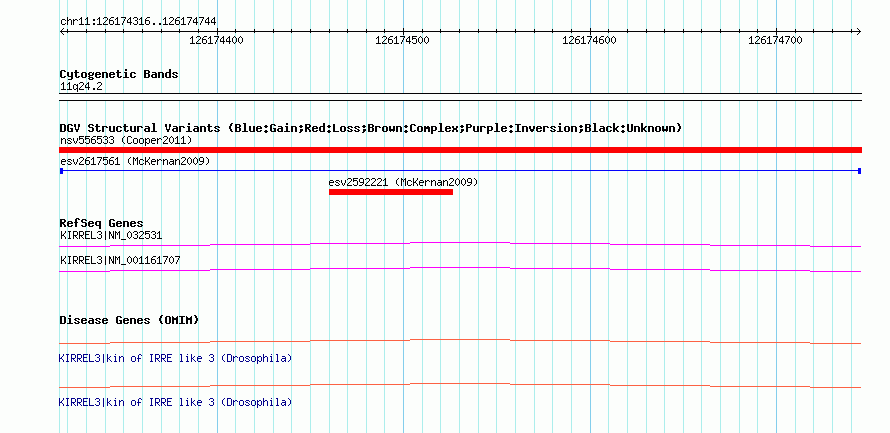The width and height of the screenshot is (890, 433).
Task: Open the KIRREL3|NM_032531 gene label
Action: tap(111, 235)
